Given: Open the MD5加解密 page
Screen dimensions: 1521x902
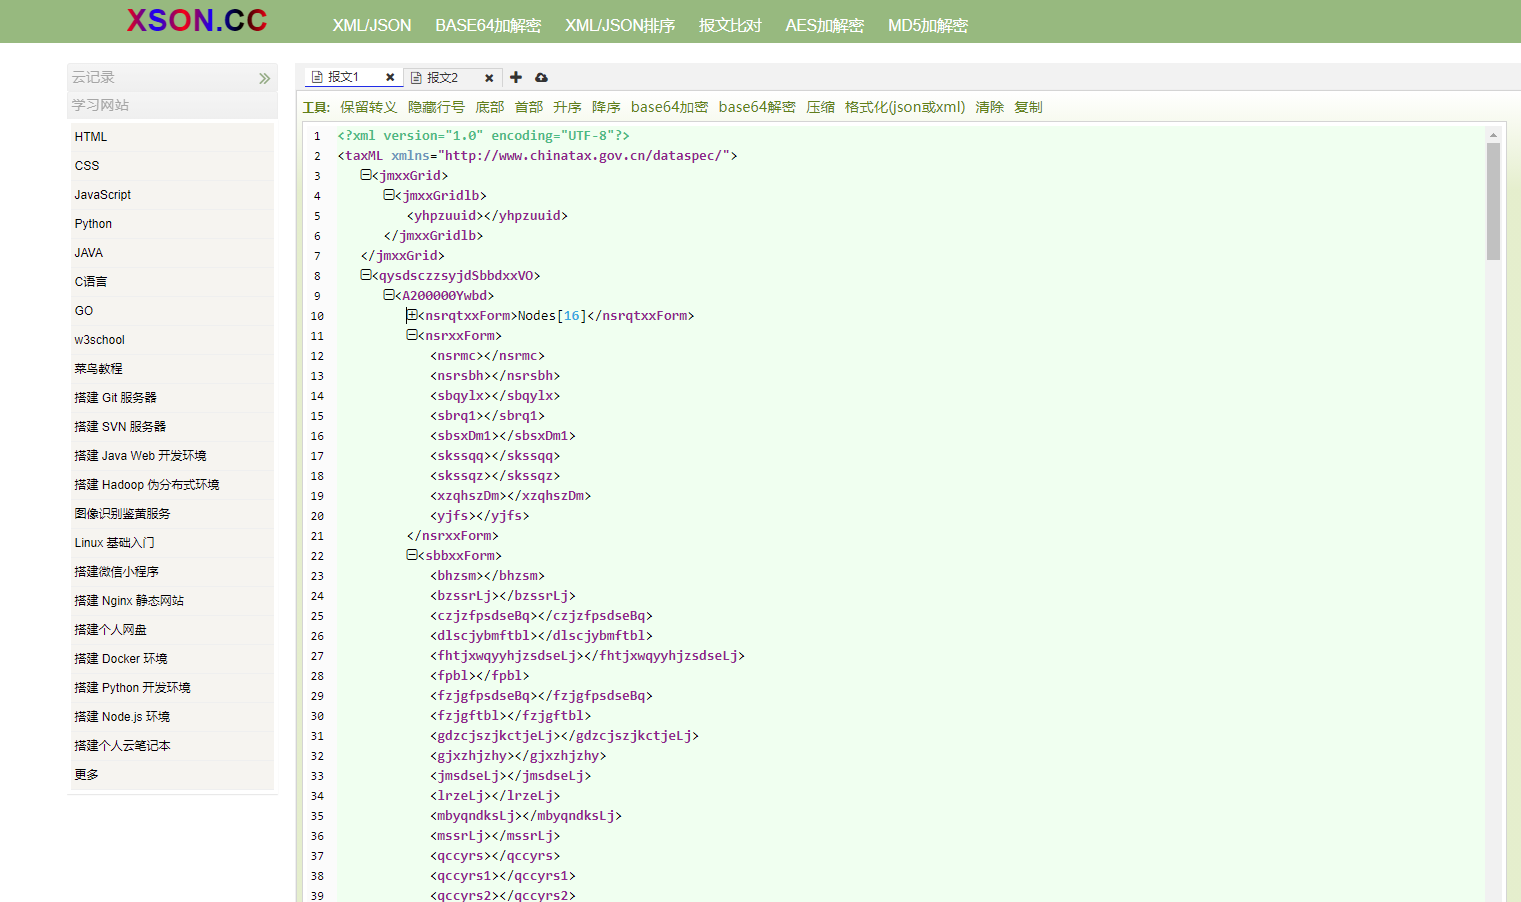Looking at the screenshot, I should pyautogui.click(x=928, y=25).
